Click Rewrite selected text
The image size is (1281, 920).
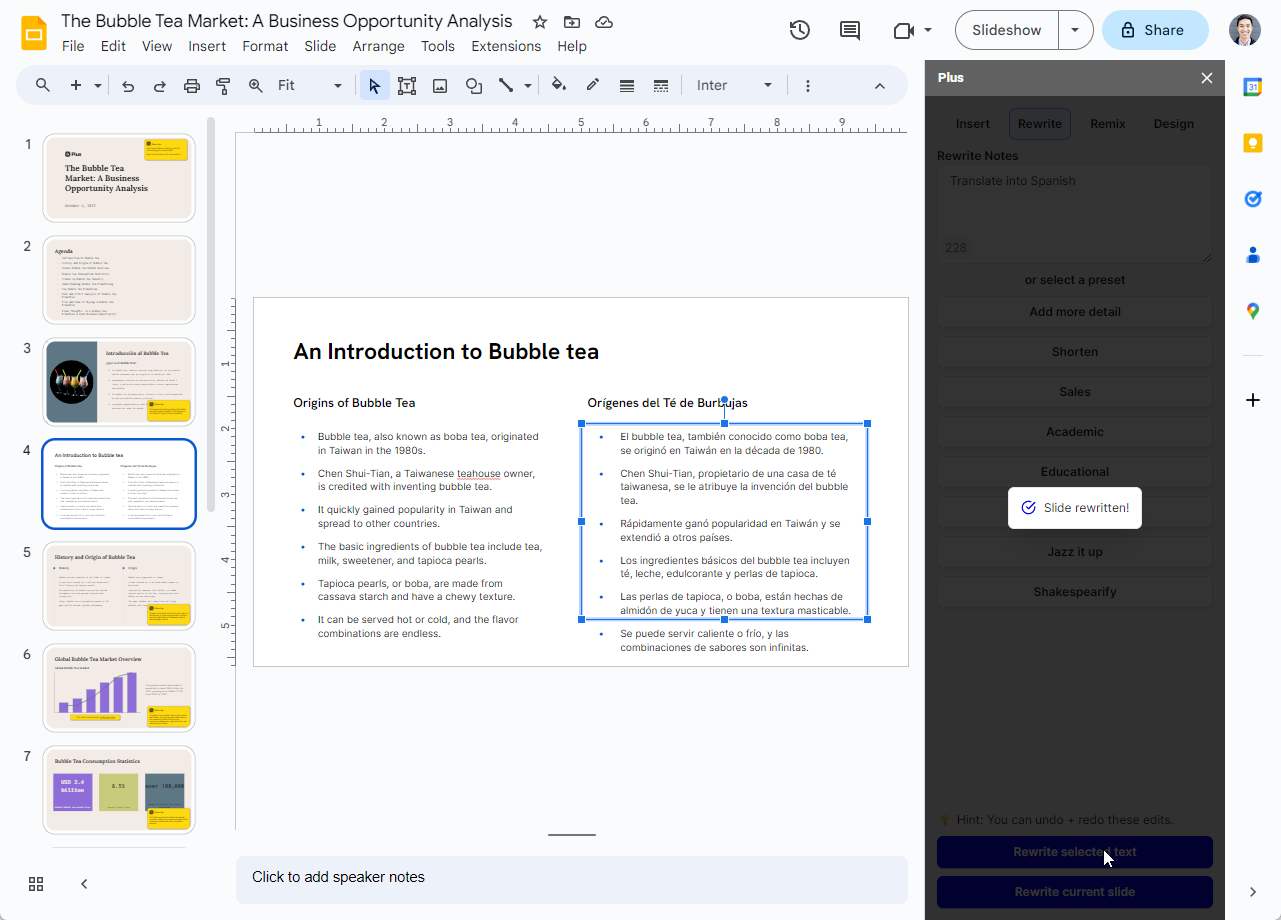pyautogui.click(x=1074, y=852)
